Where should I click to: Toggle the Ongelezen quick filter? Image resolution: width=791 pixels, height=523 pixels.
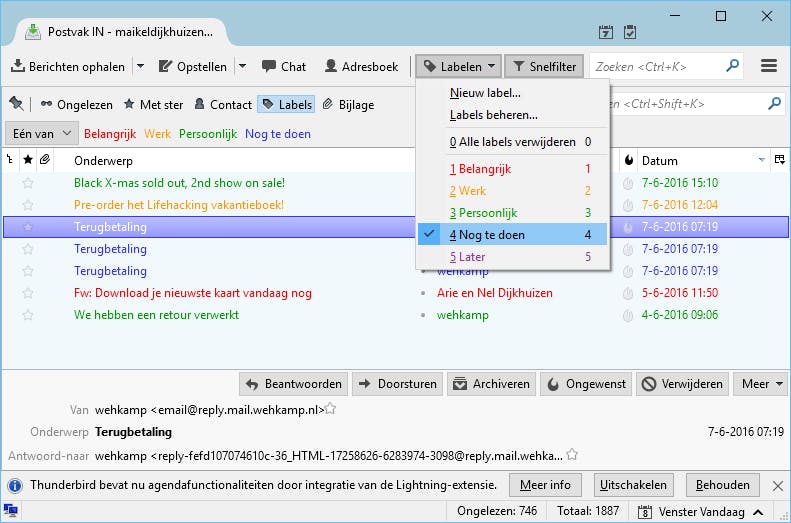pos(77,104)
